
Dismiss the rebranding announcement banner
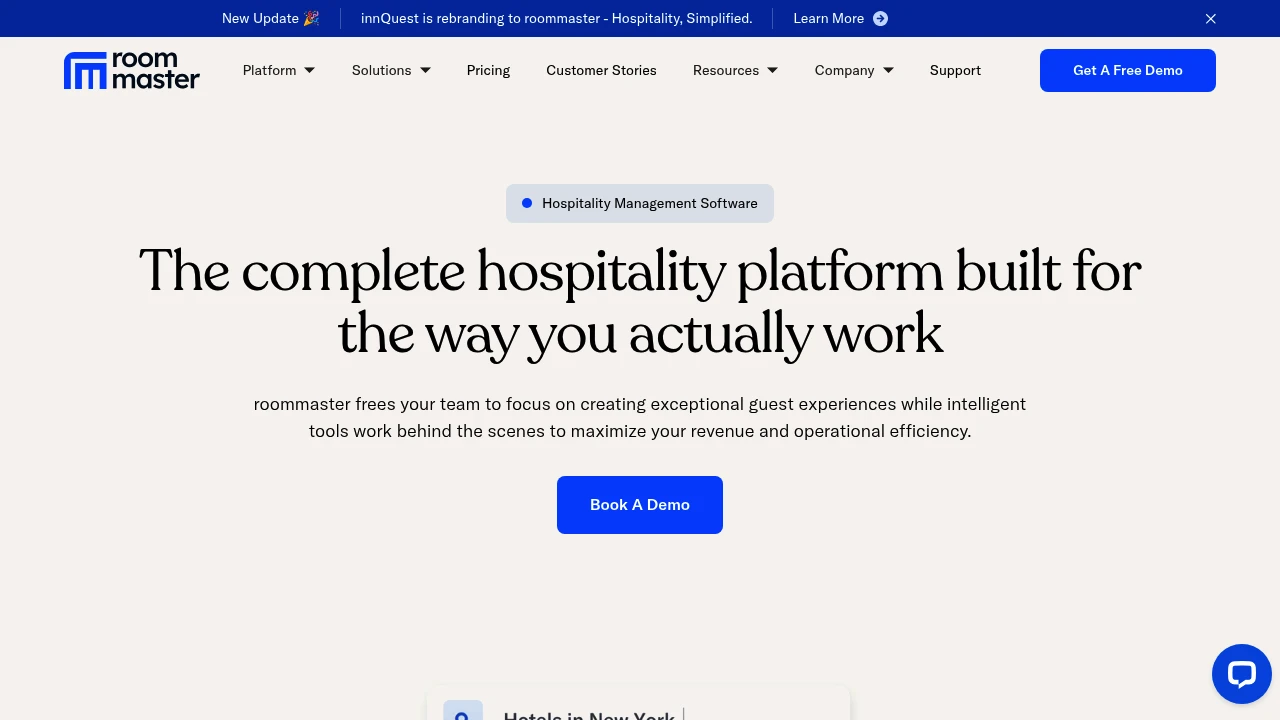click(1210, 19)
